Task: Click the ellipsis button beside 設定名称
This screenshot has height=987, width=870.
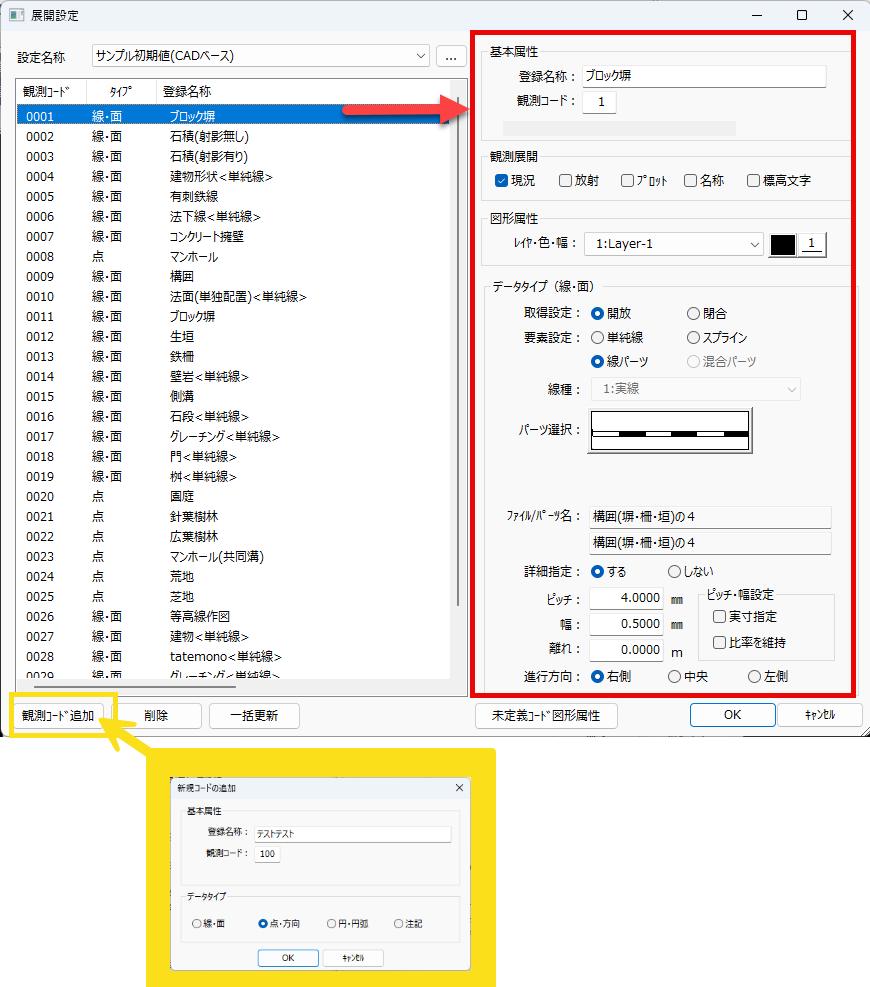Action: click(451, 57)
